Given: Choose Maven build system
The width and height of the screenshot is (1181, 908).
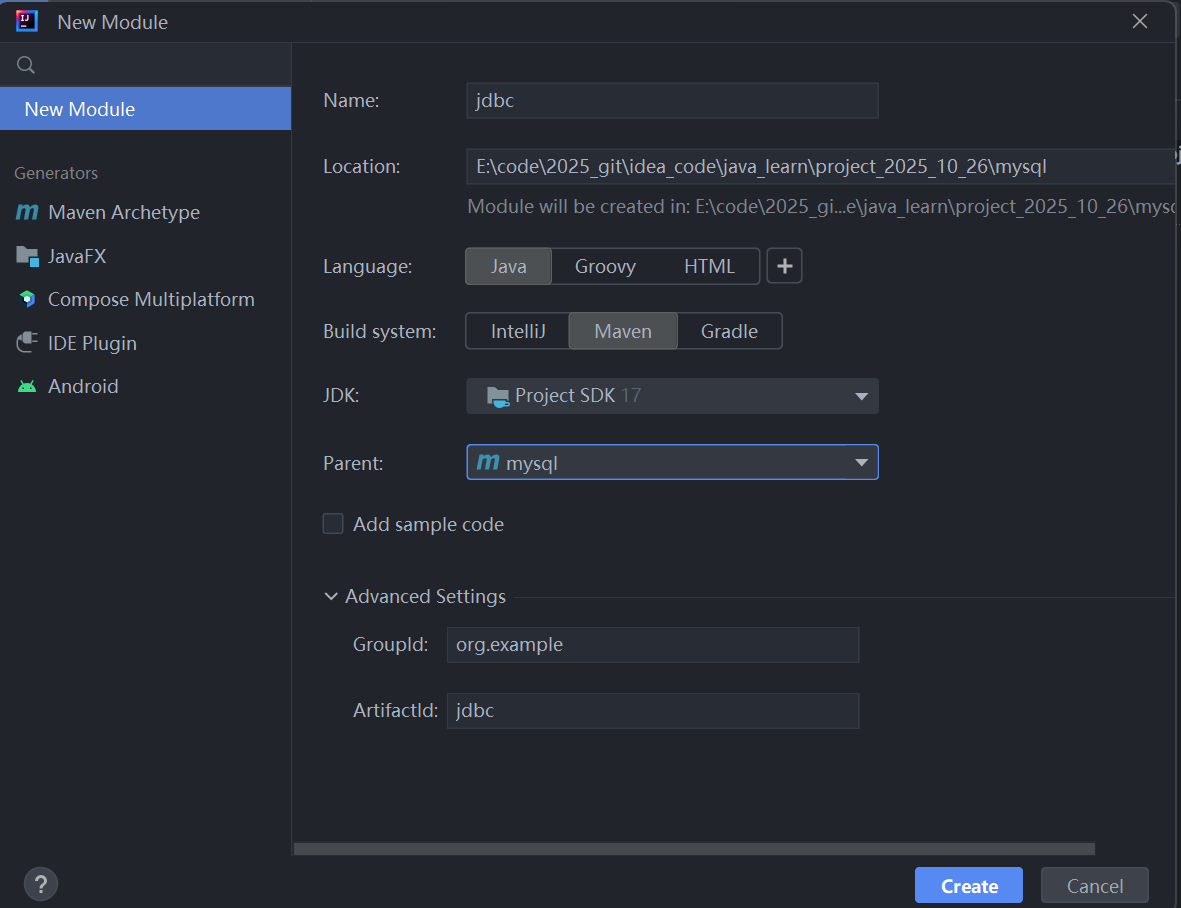Looking at the screenshot, I should coord(623,331).
